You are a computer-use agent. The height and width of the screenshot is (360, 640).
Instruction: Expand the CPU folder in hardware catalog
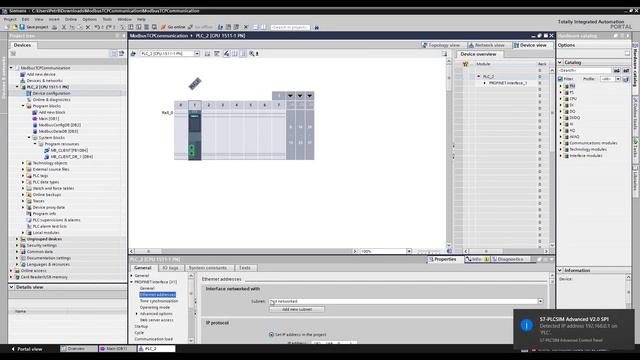pyautogui.click(x=561, y=99)
